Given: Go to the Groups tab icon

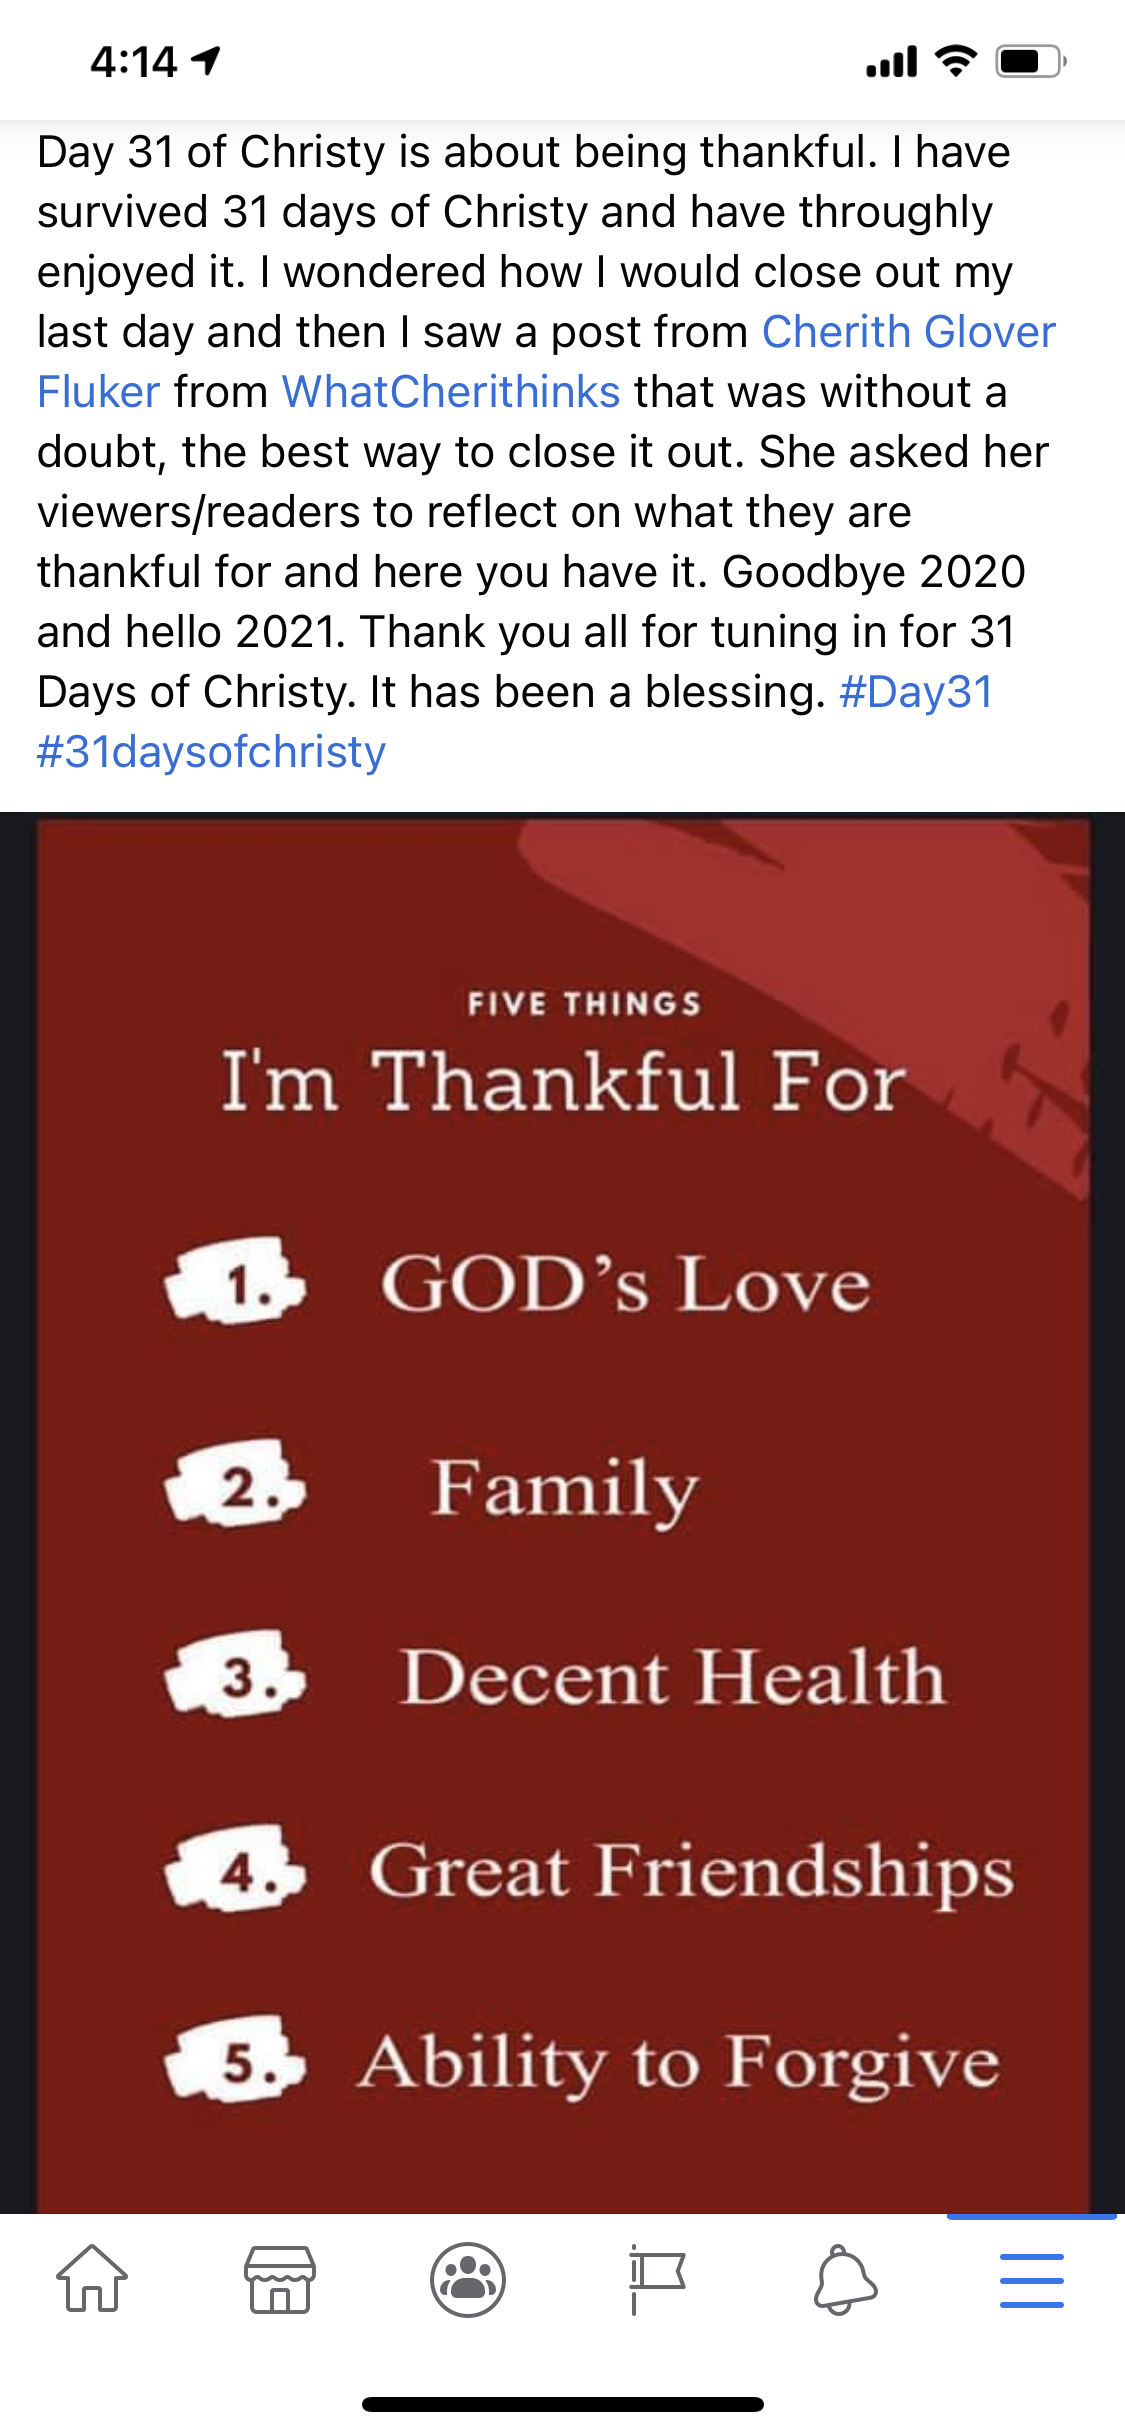Looking at the screenshot, I should click(467, 2279).
